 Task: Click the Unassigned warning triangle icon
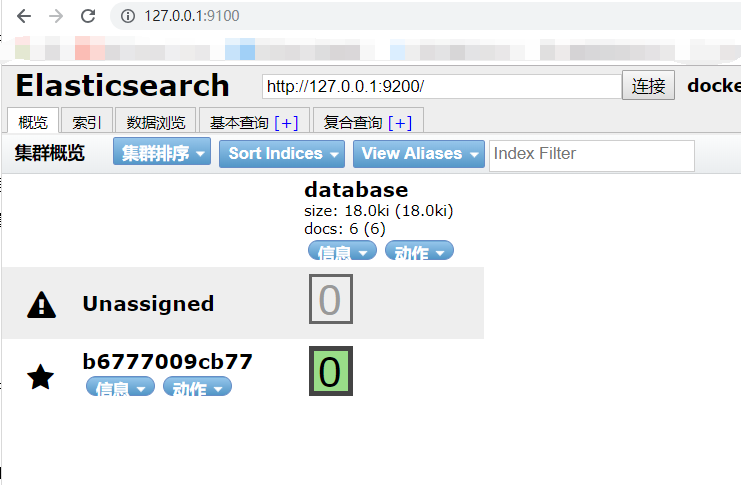pyautogui.click(x=42, y=304)
